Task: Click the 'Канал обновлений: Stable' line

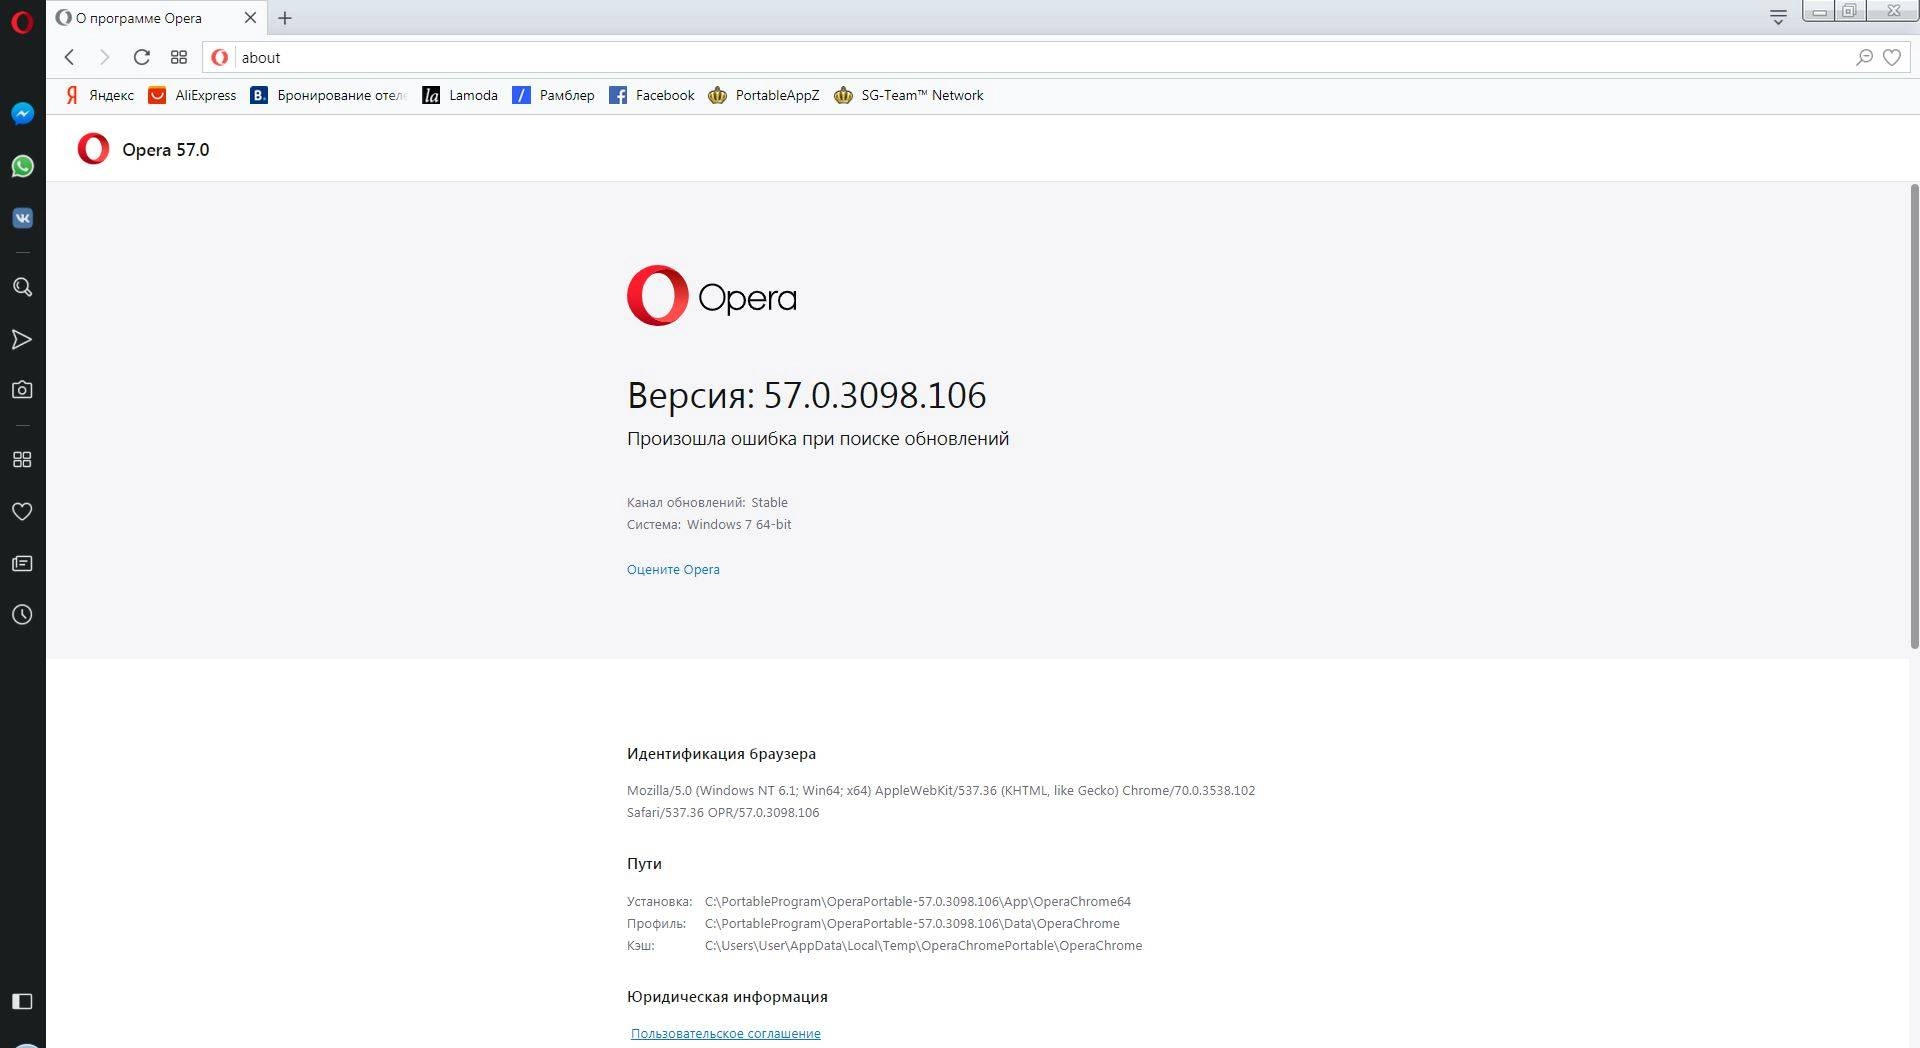Action: click(707, 503)
